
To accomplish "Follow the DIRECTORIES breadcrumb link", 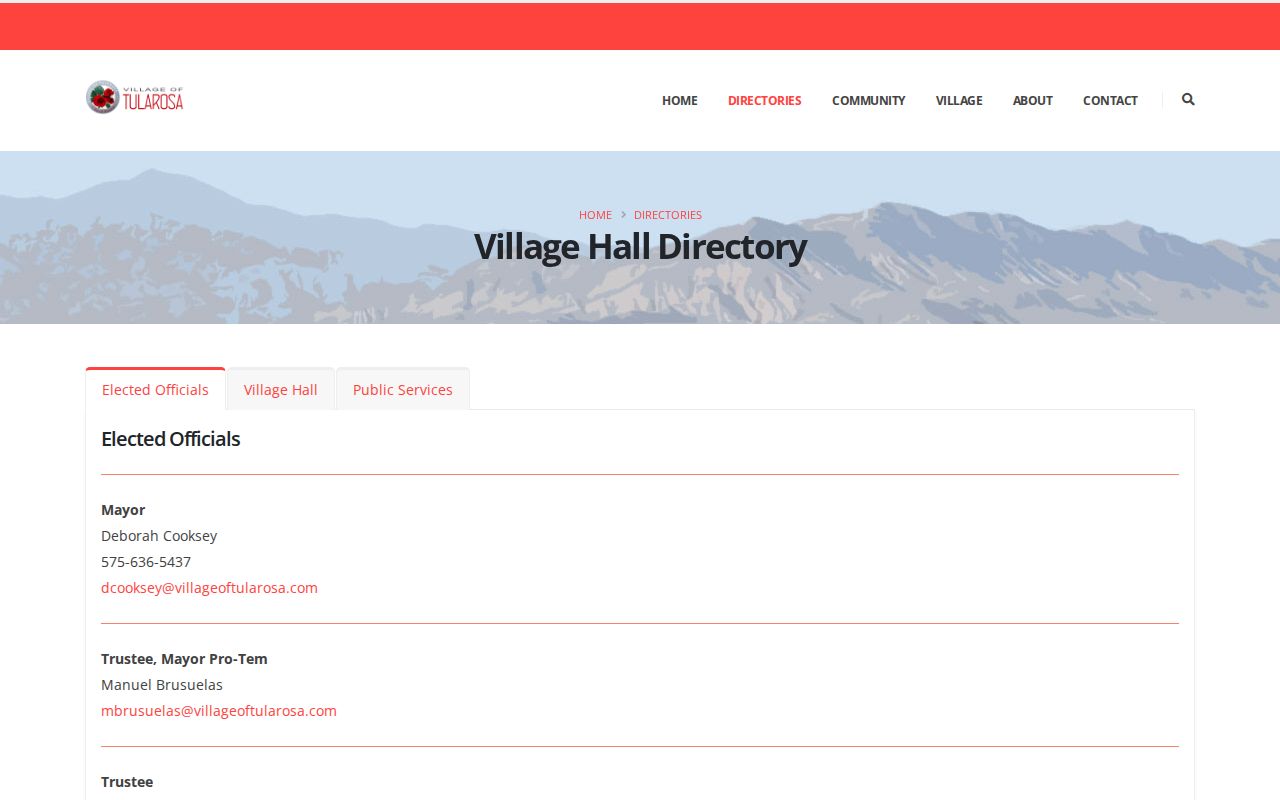I will coord(668,215).
